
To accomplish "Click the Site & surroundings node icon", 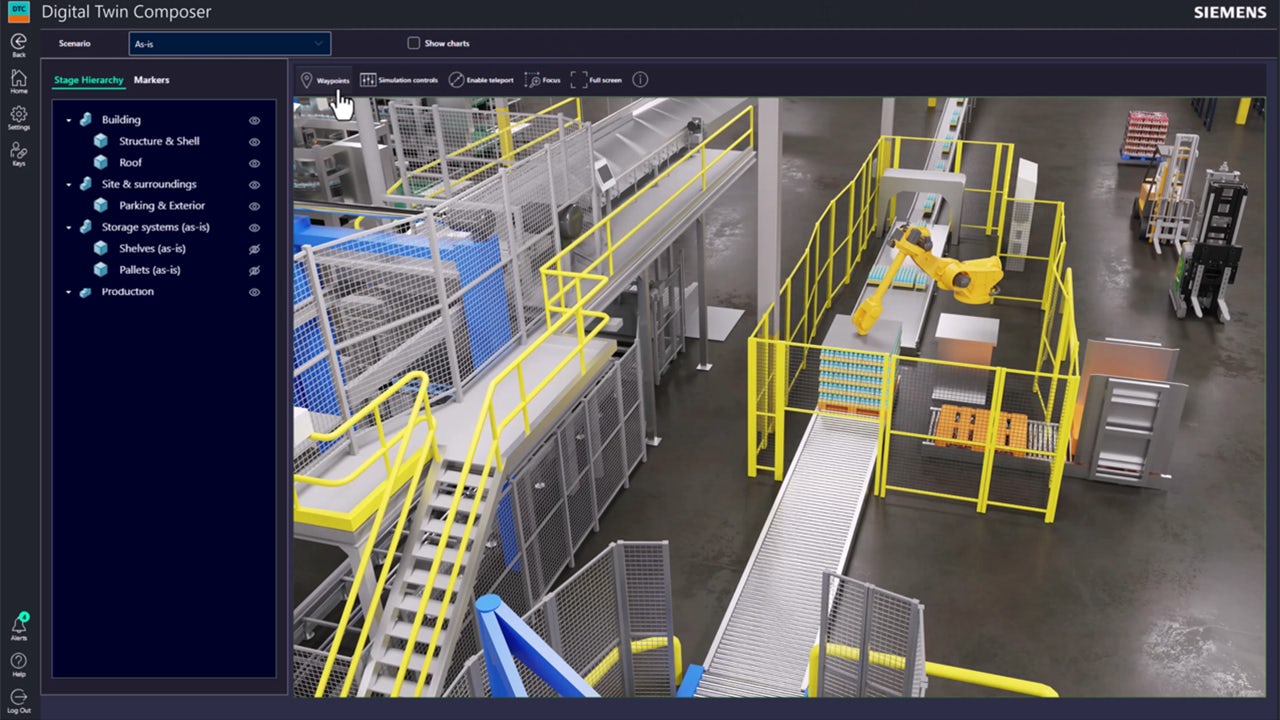I will coord(86,184).
